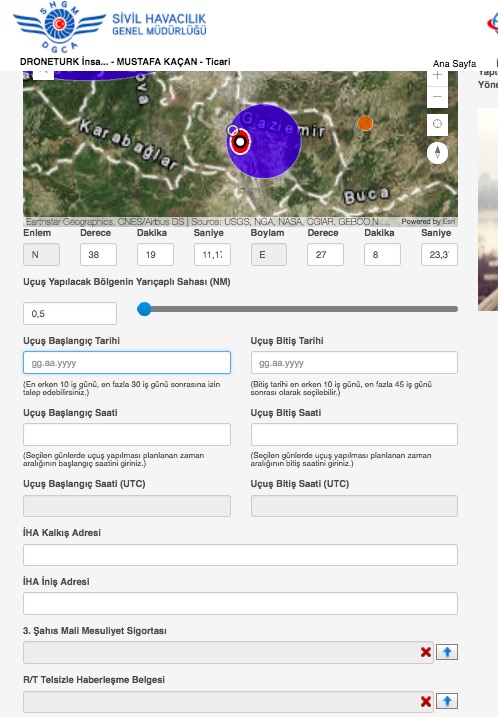Upload 3. Şahıs Mali Mesuliyet Sigortası document
This screenshot has height=717, width=498.
(447, 652)
